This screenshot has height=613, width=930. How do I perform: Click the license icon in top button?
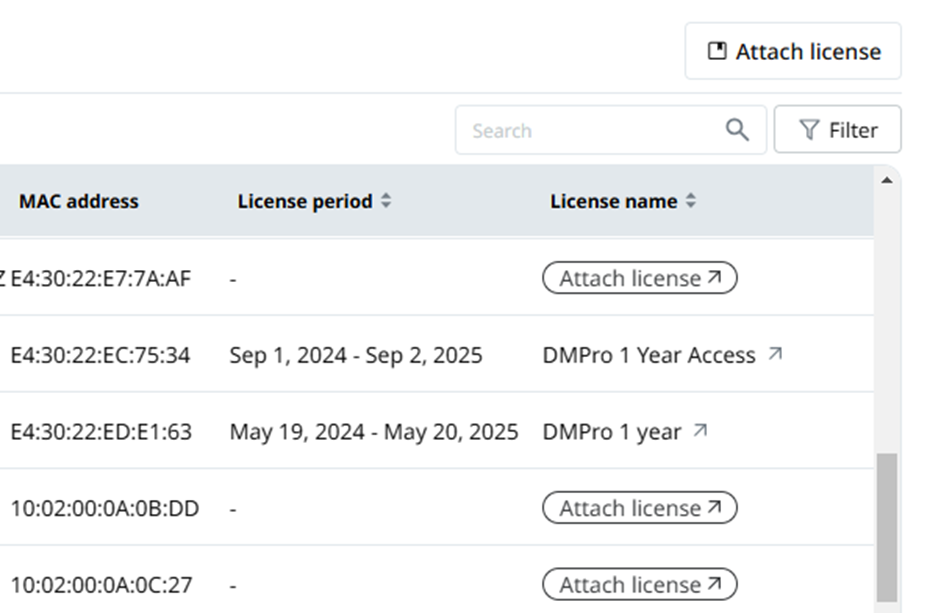[717, 51]
